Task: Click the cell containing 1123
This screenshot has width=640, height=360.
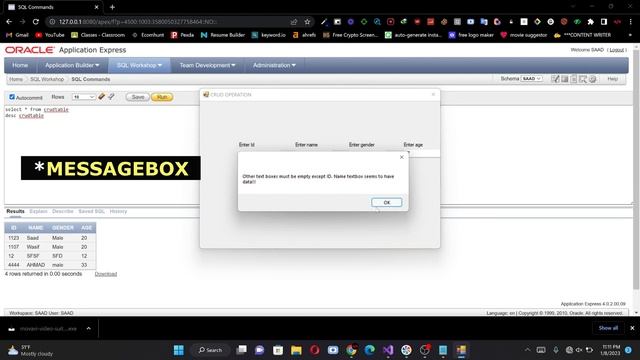Action: [13, 238]
